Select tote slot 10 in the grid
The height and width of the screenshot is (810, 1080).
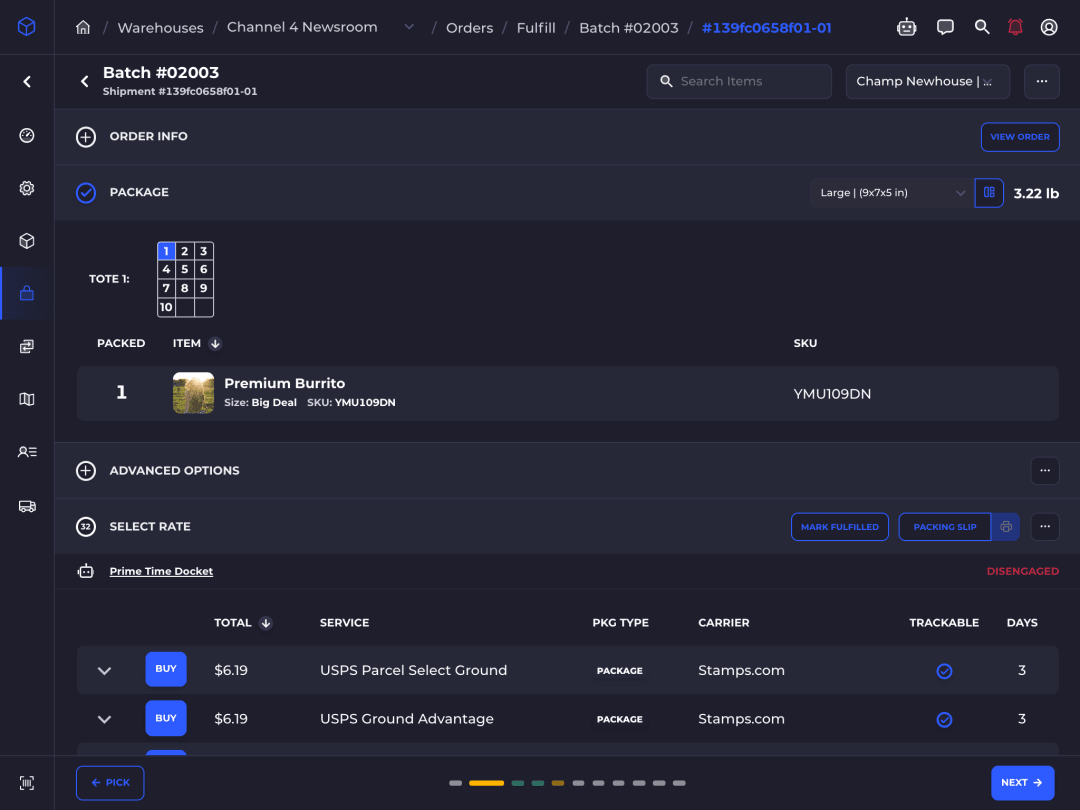(x=166, y=307)
